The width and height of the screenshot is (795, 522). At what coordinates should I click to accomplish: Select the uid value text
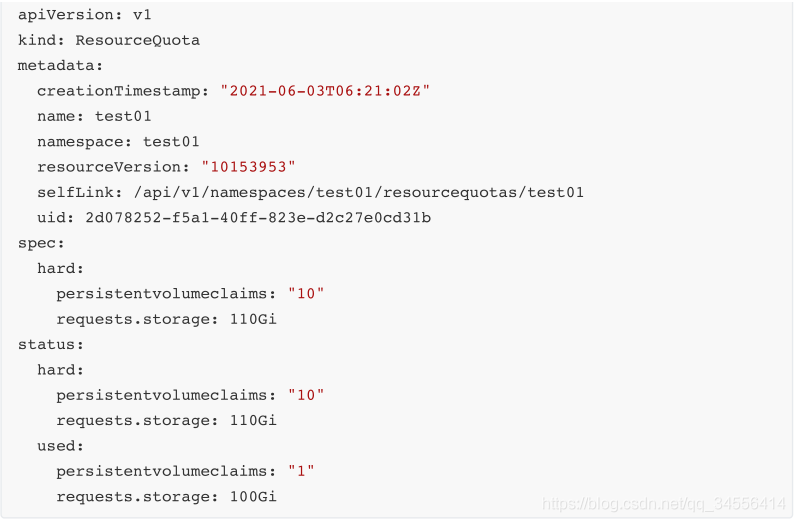tap(258, 218)
